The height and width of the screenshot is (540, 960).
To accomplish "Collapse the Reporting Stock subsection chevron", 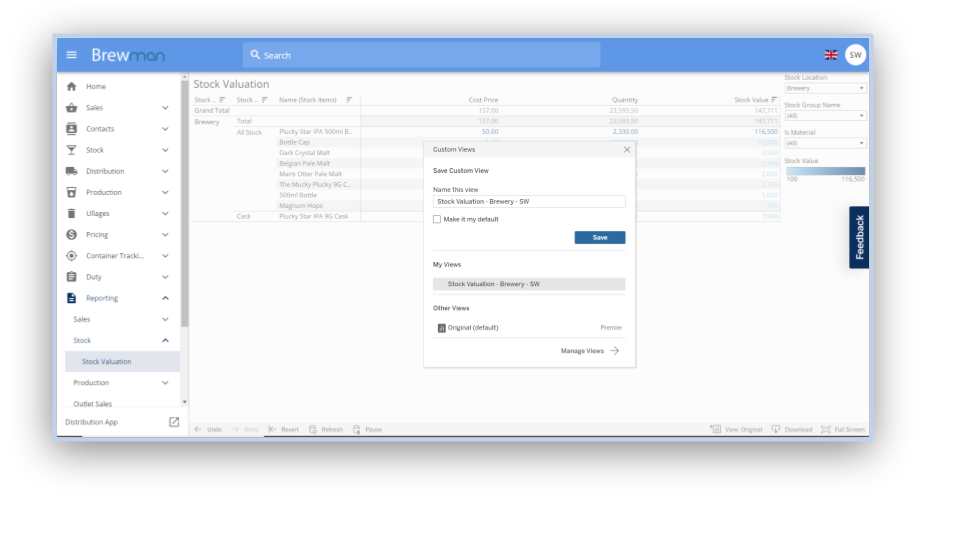I will tap(165, 340).
